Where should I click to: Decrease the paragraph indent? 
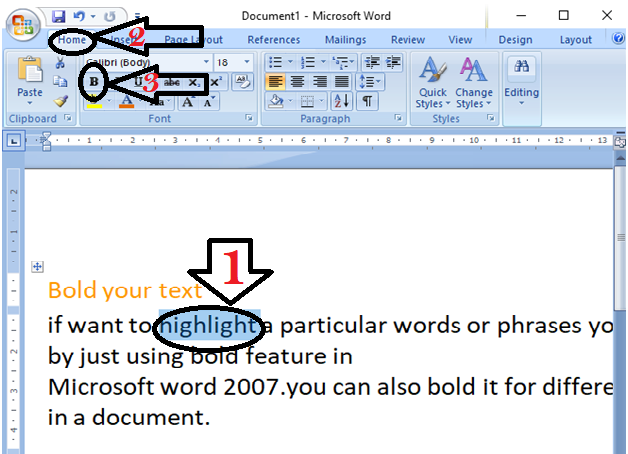(372, 62)
